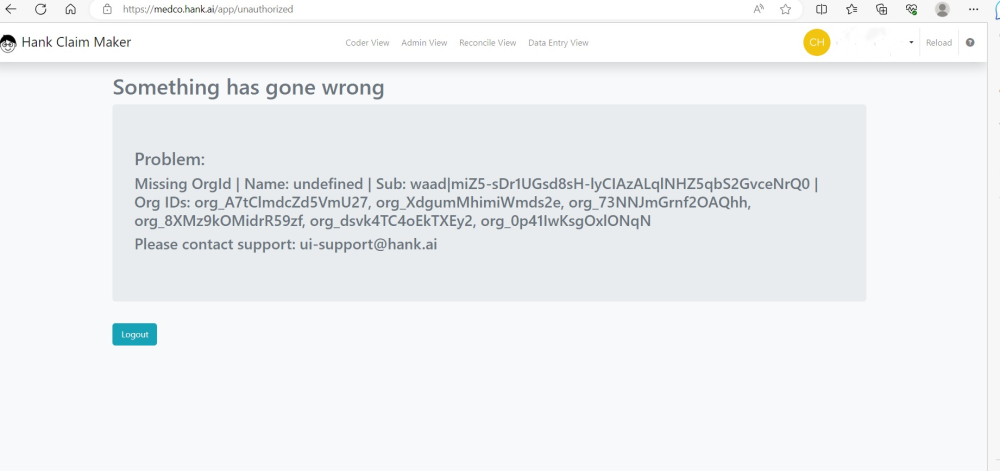Screen dimensions: 1000x471
Task: Switch to Coder View
Action: pyautogui.click(x=367, y=43)
